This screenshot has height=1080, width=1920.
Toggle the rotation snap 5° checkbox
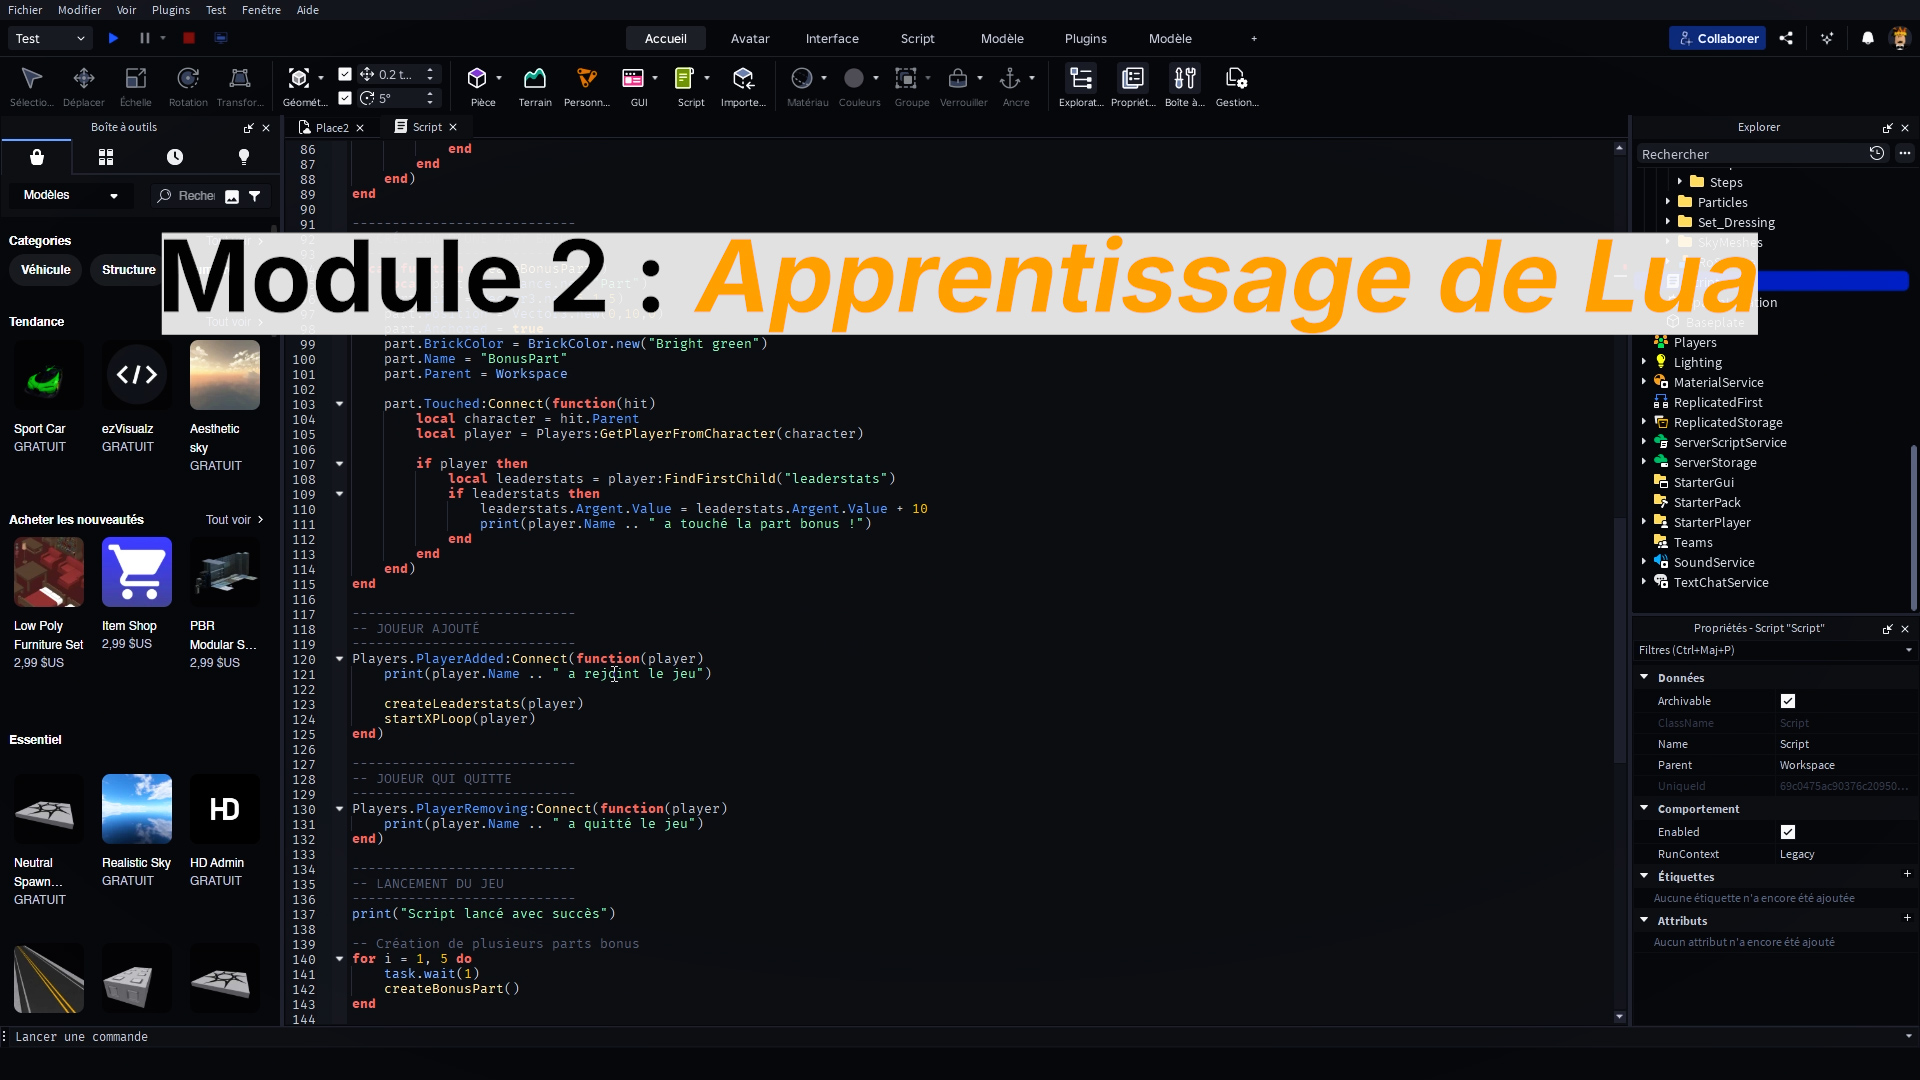345,98
